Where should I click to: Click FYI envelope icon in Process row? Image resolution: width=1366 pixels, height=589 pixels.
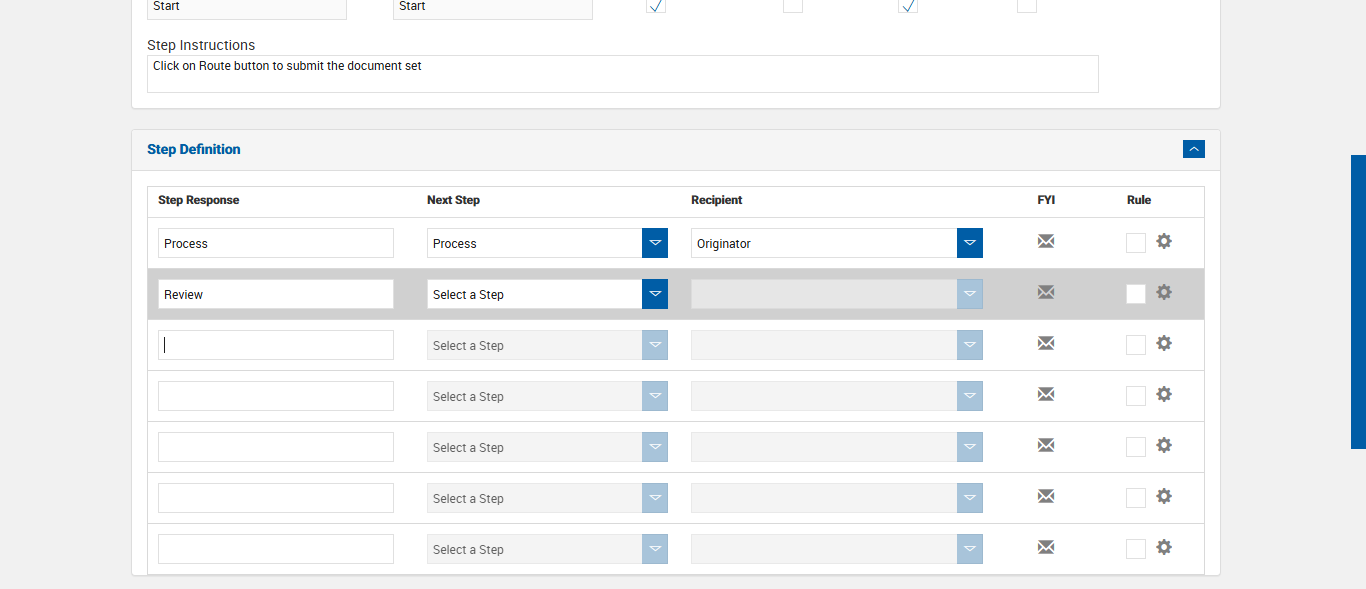(x=1046, y=241)
